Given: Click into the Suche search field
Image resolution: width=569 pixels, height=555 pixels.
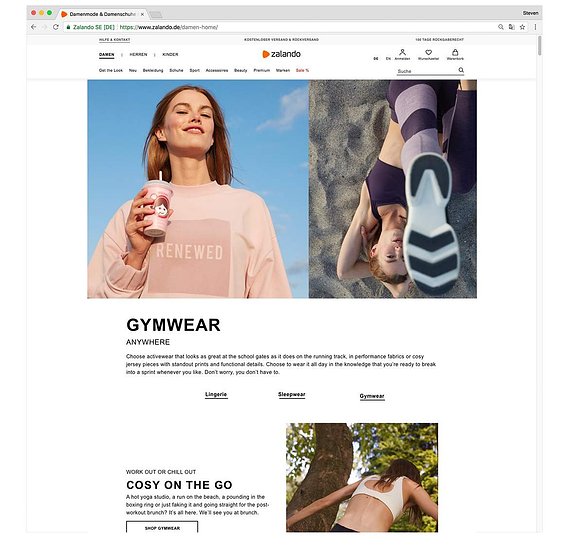Looking at the screenshot, I should [x=426, y=71].
